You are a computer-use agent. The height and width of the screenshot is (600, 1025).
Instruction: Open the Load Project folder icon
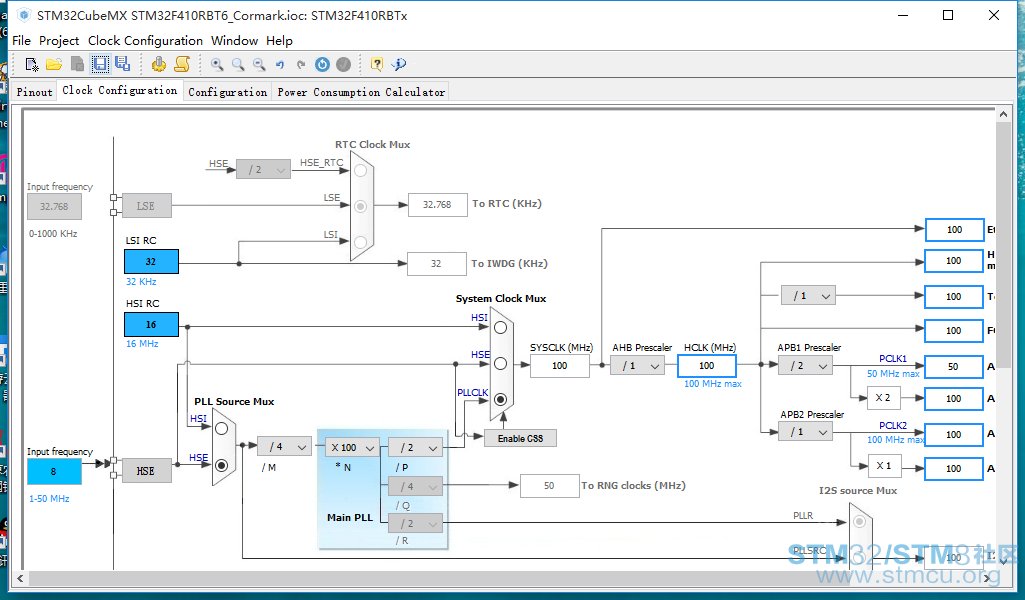pos(54,64)
